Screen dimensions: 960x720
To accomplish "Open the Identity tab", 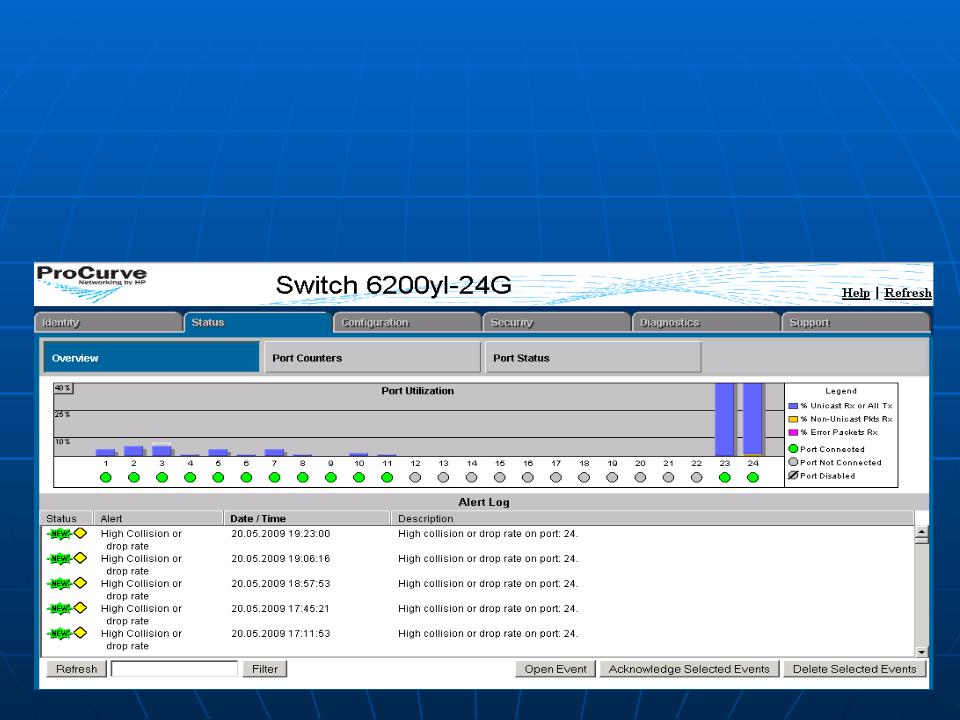I will click(x=108, y=323).
